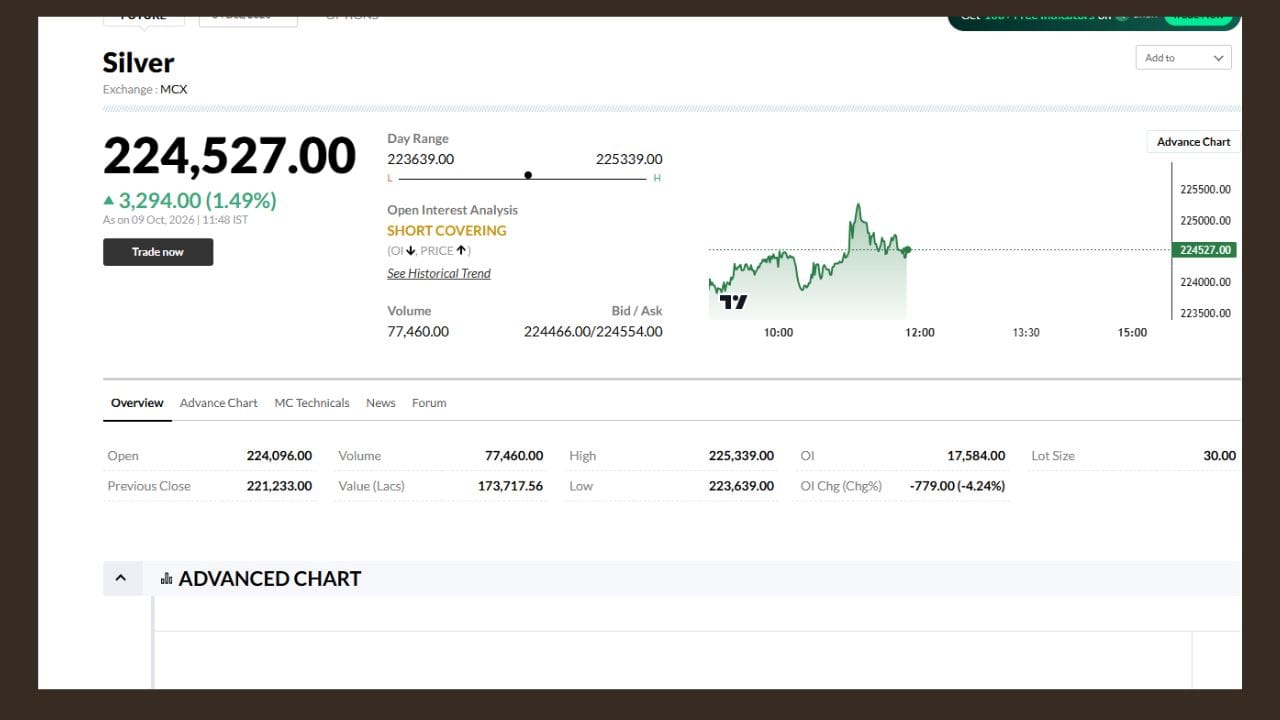The image size is (1280, 720).
Task: Click the High value 225,339.00 in the table
Action: click(x=741, y=456)
